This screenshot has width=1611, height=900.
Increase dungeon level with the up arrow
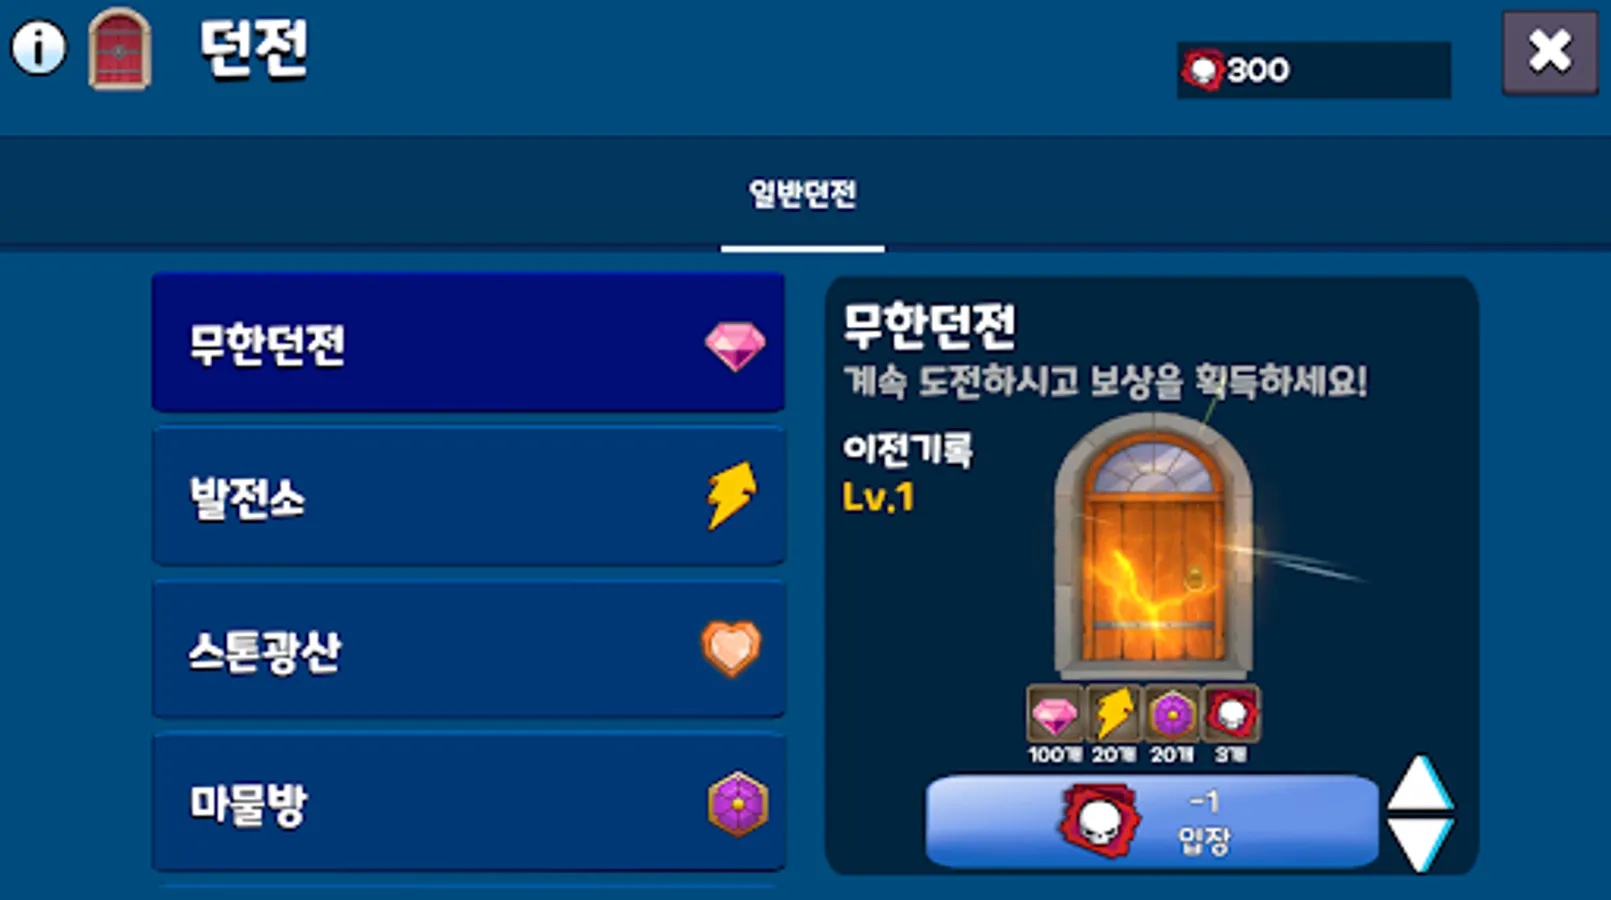click(x=1421, y=783)
